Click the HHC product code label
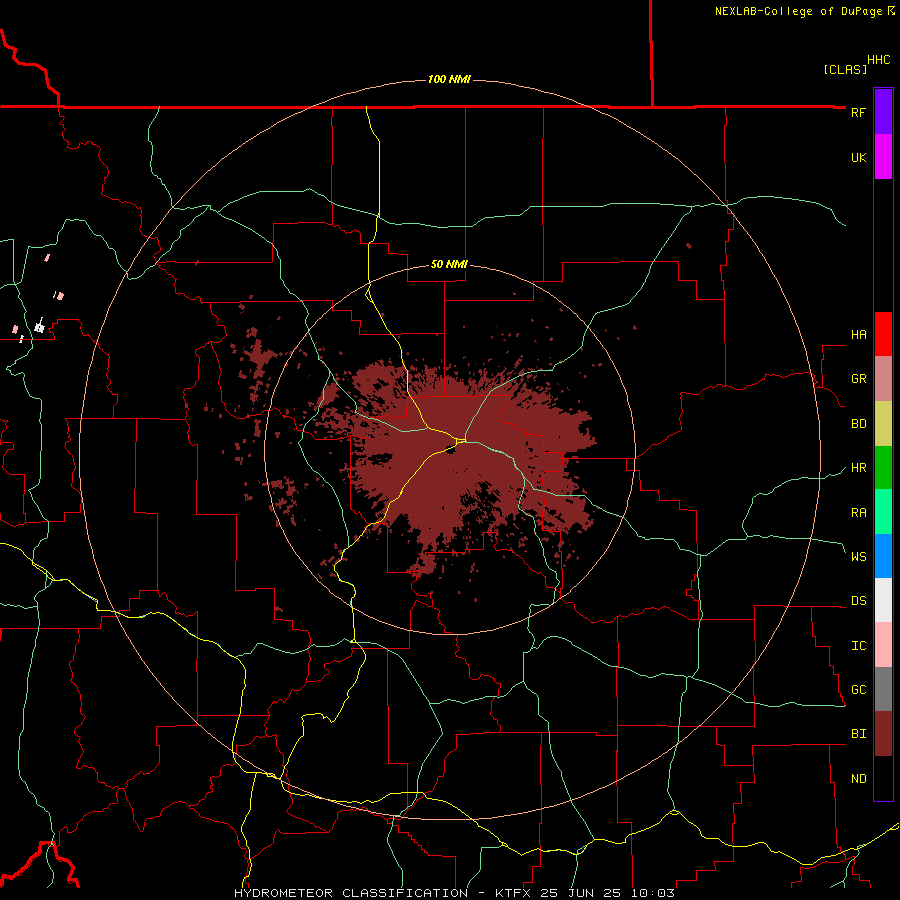Viewport: 900px width, 900px height. tap(878, 60)
